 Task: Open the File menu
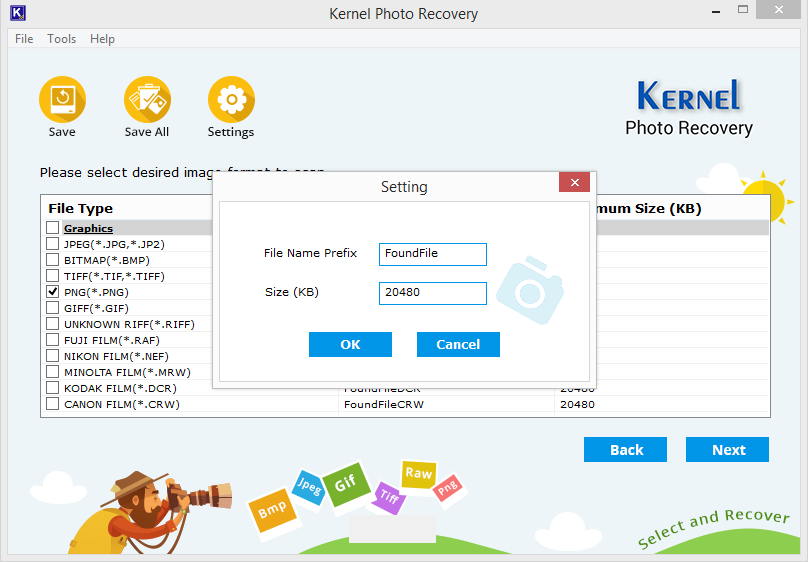click(x=24, y=39)
